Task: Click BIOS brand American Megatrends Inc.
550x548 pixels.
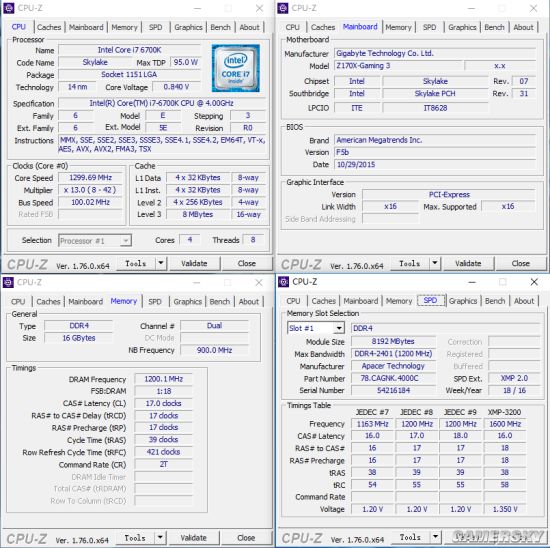Action: [435, 140]
